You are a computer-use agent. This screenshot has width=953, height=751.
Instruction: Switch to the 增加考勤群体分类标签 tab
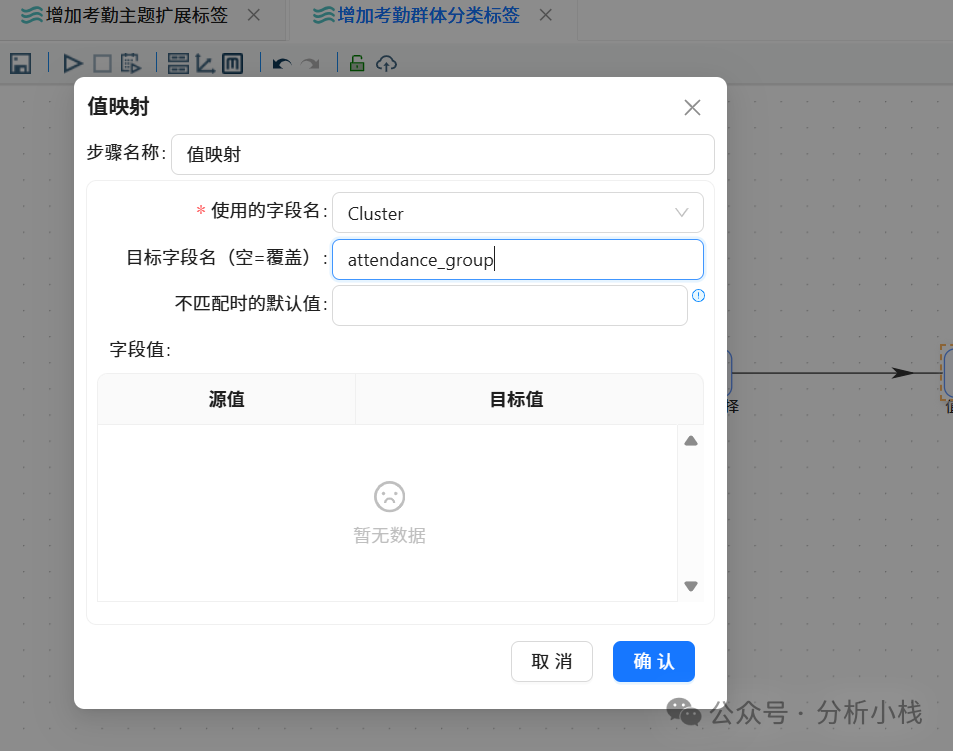pos(428,15)
